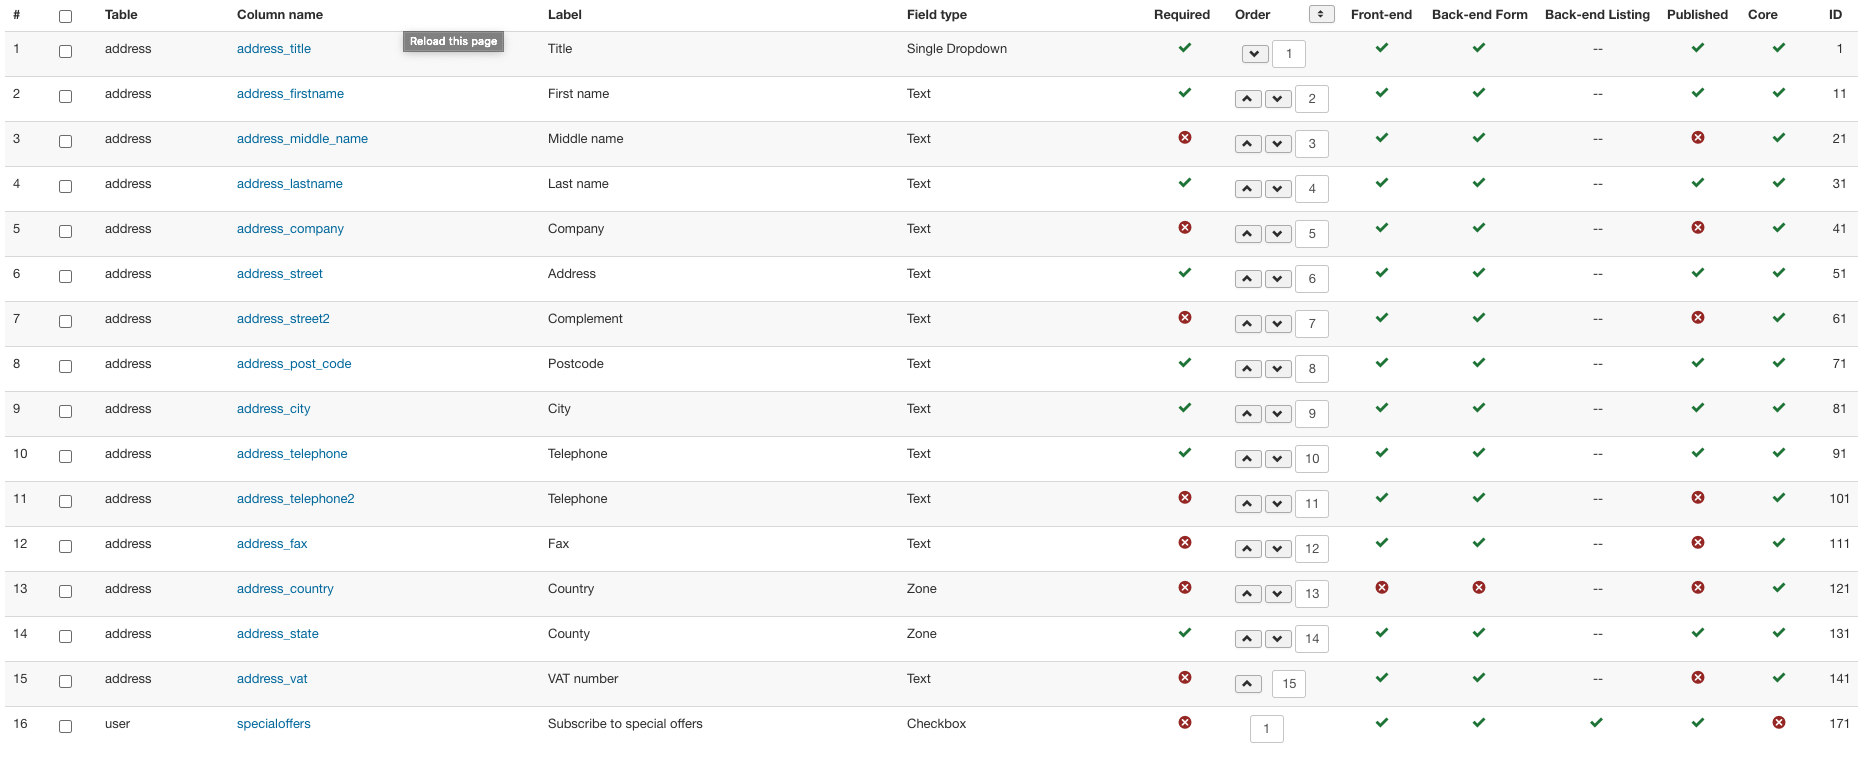The width and height of the screenshot is (1858, 781).
Task: Check the address_lastname row checkbox
Action: point(66,186)
